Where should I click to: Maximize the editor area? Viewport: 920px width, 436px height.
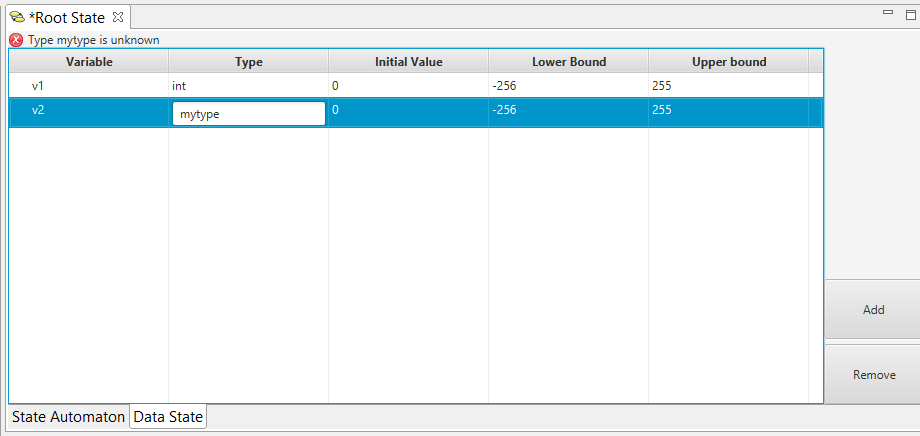pyautogui.click(x=911, y=15)
